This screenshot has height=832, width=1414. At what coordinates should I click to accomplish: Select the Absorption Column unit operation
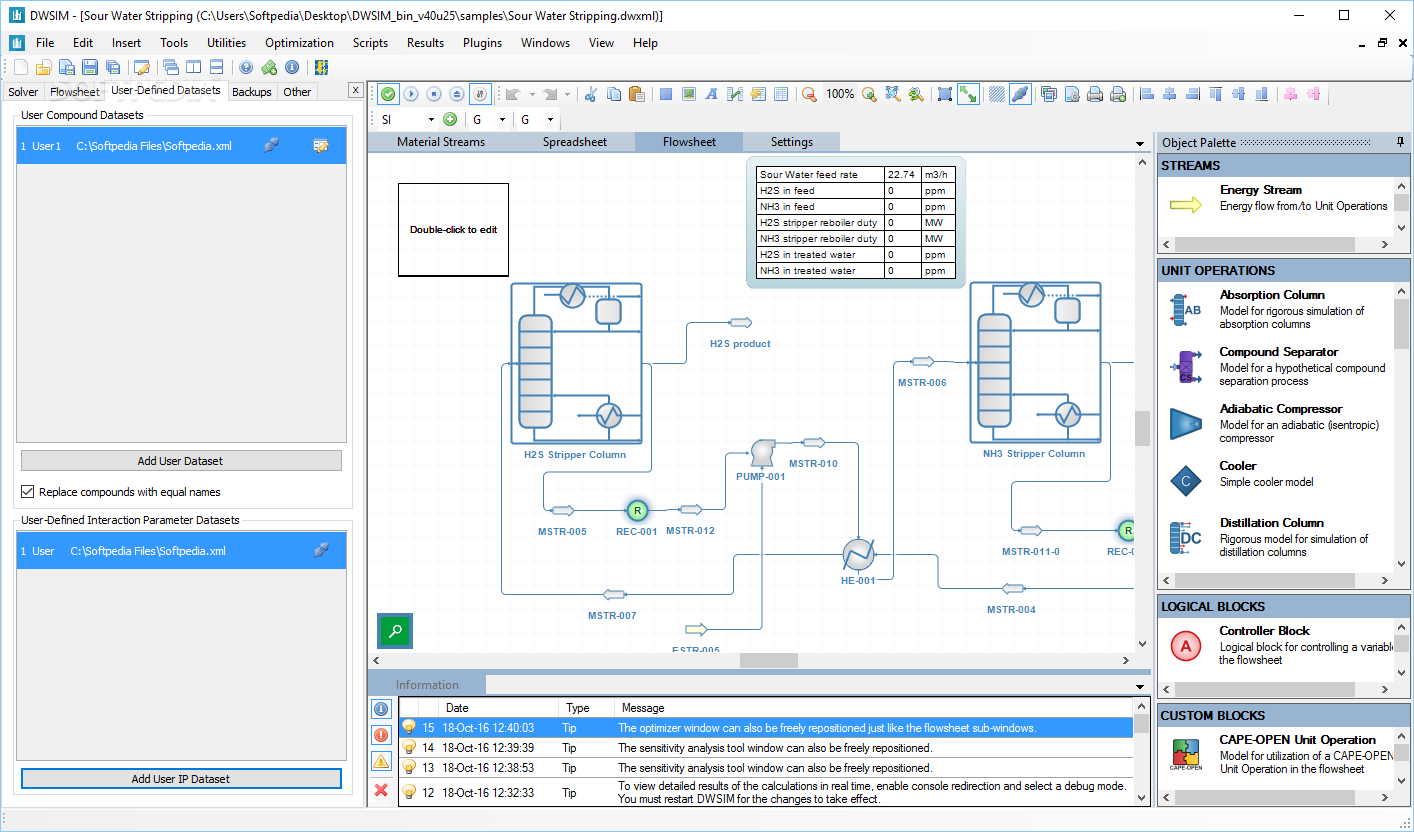pos(1275,309)
